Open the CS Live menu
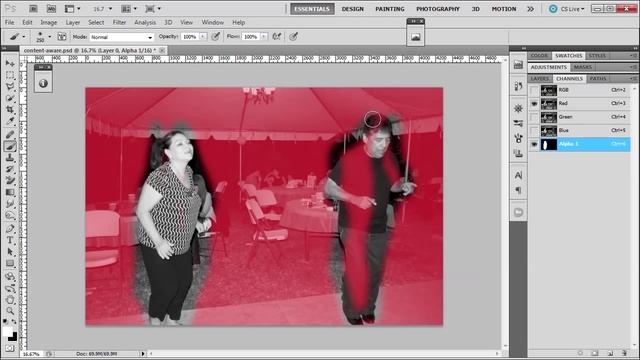Viewport: 640px width, 360px height. (x=567, y=9)
